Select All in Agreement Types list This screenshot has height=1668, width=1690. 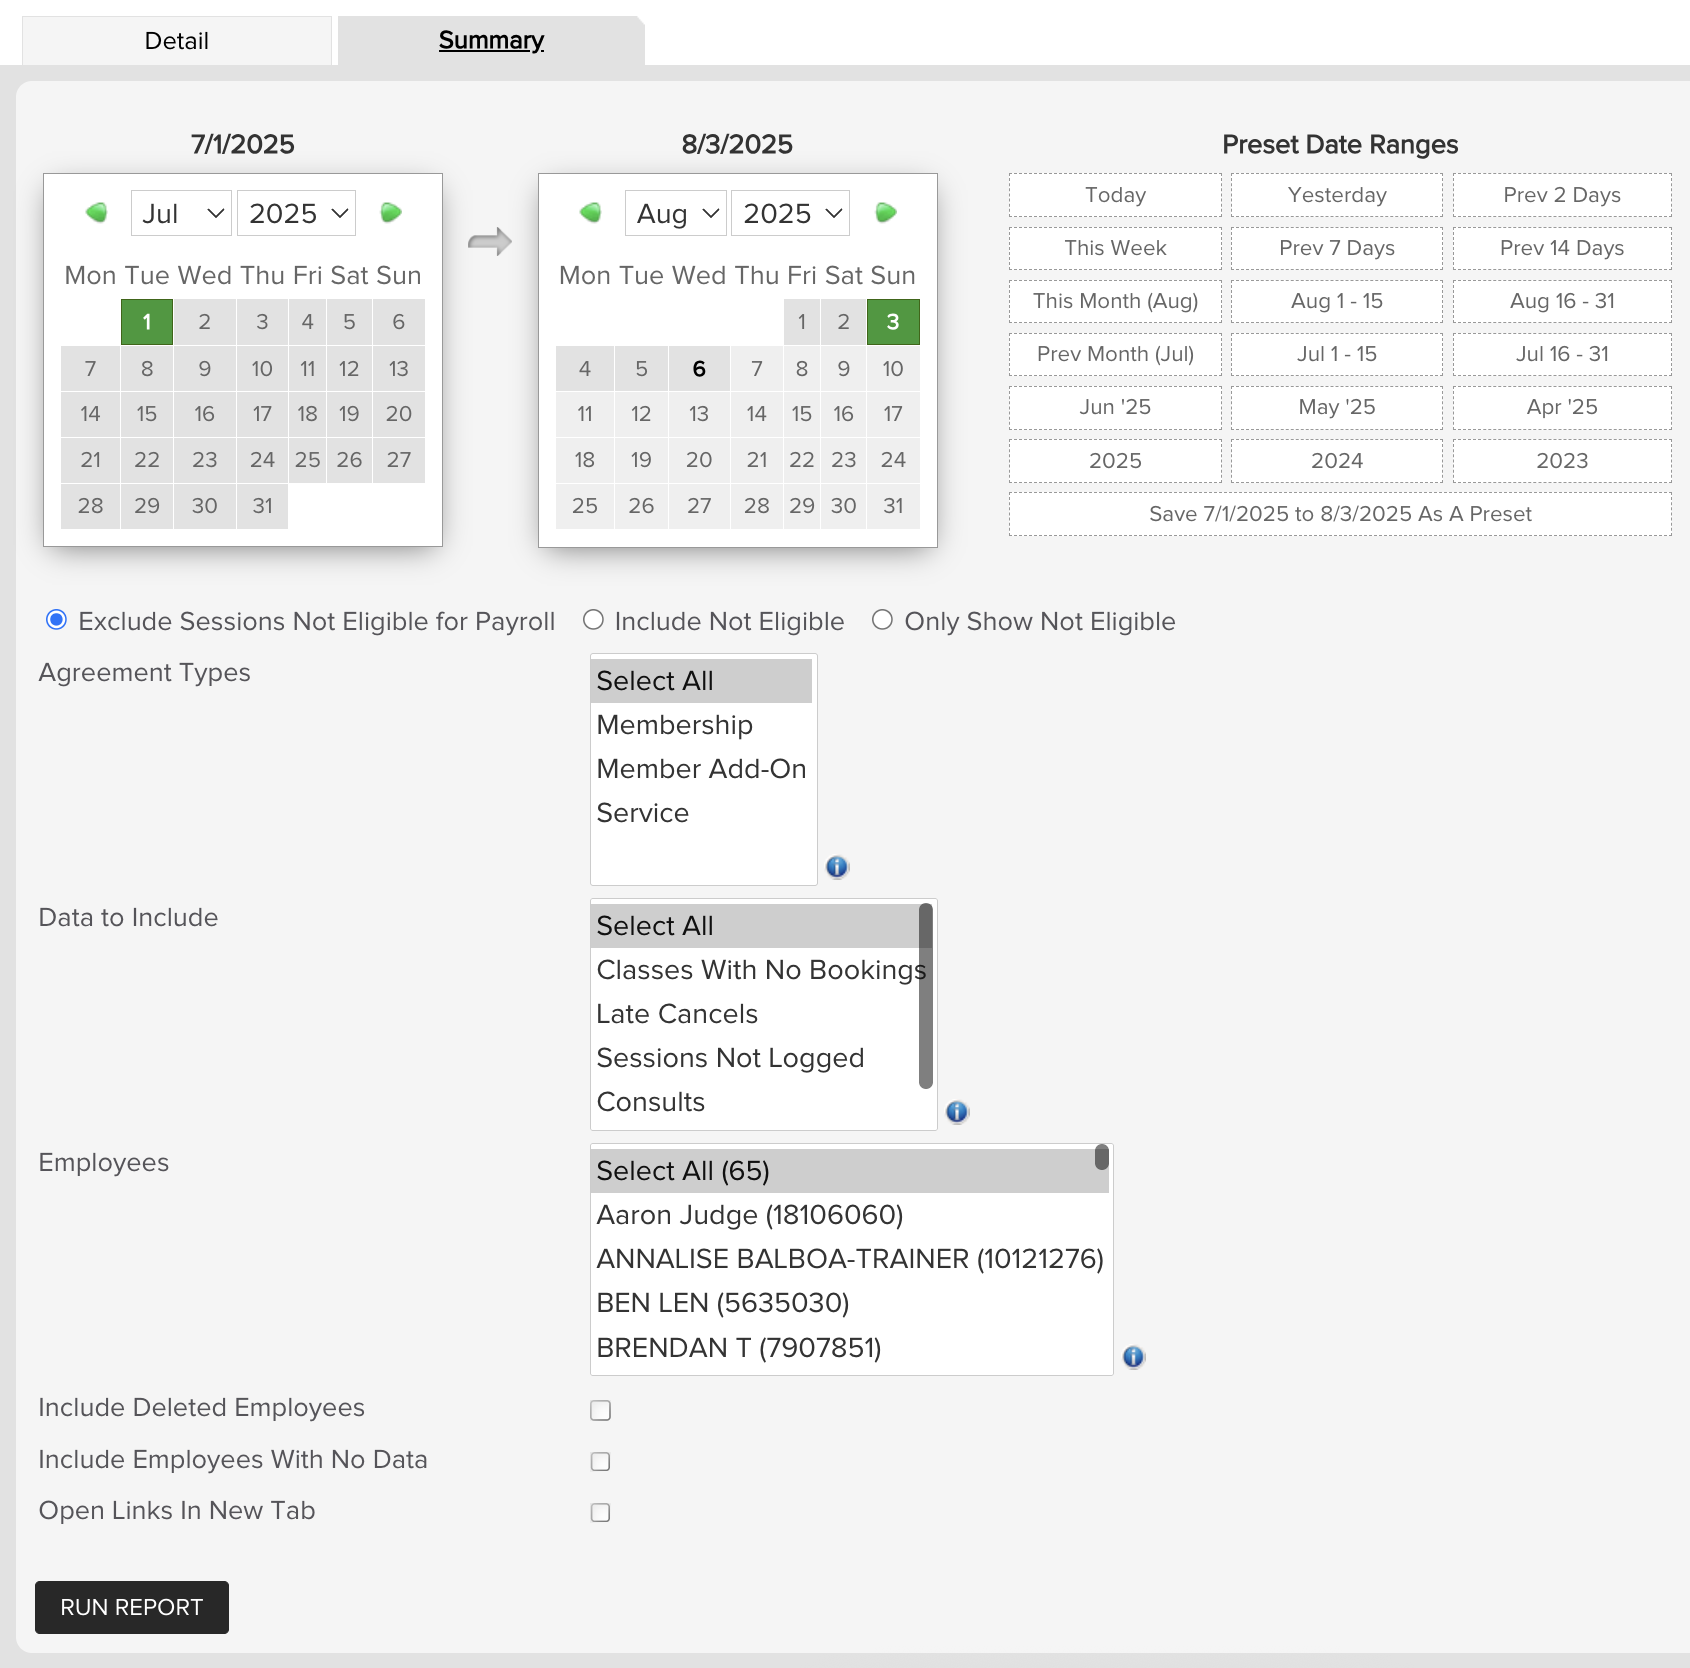(x=701, y=681)
